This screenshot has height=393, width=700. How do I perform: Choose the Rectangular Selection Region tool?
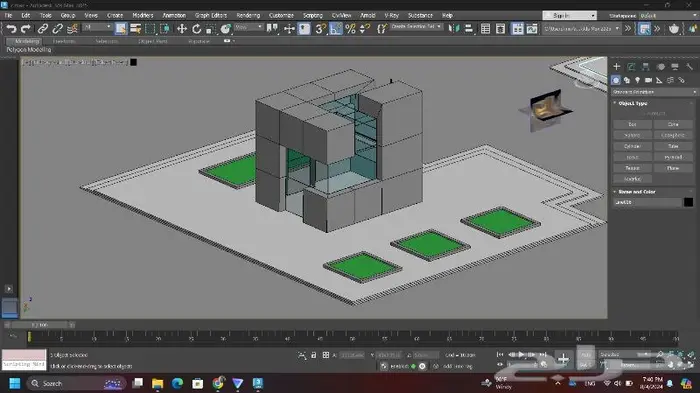click(150, 29)
